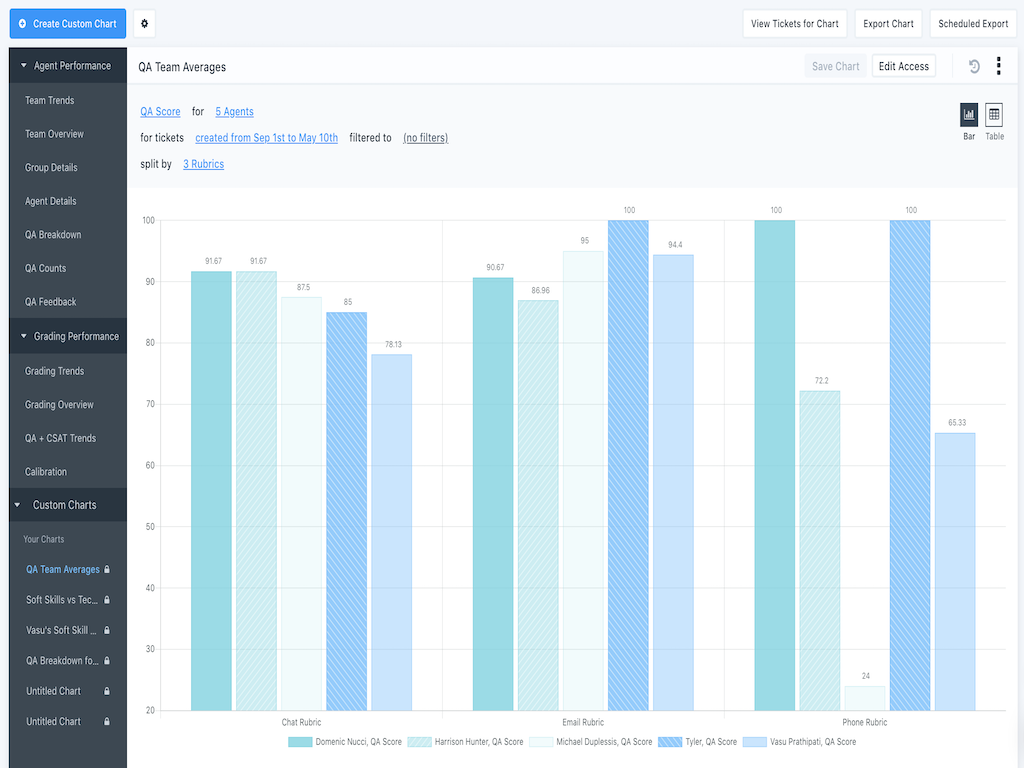Click the Export Chart button
The height and width of the screenshot is (768, 1024).
click(x=888, y=23)
